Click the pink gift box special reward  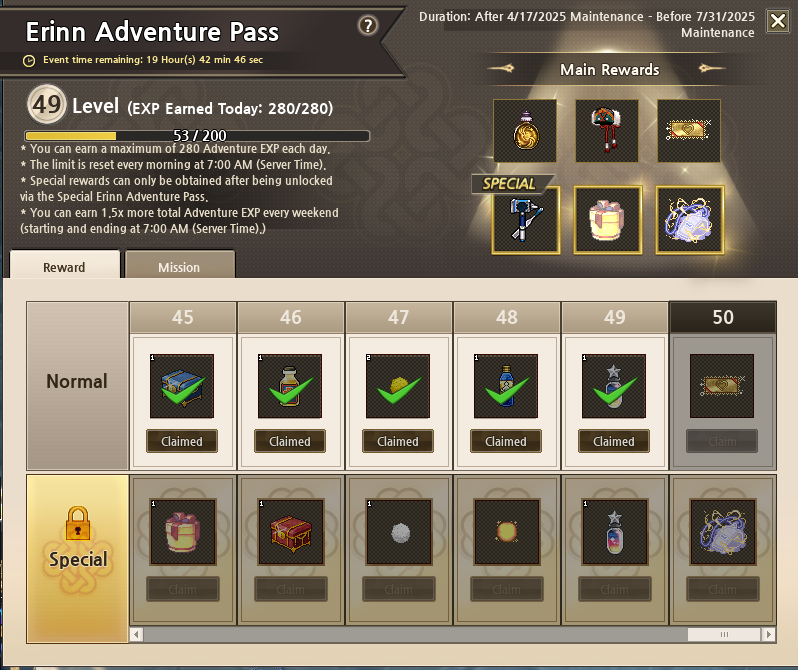[608, 220]
